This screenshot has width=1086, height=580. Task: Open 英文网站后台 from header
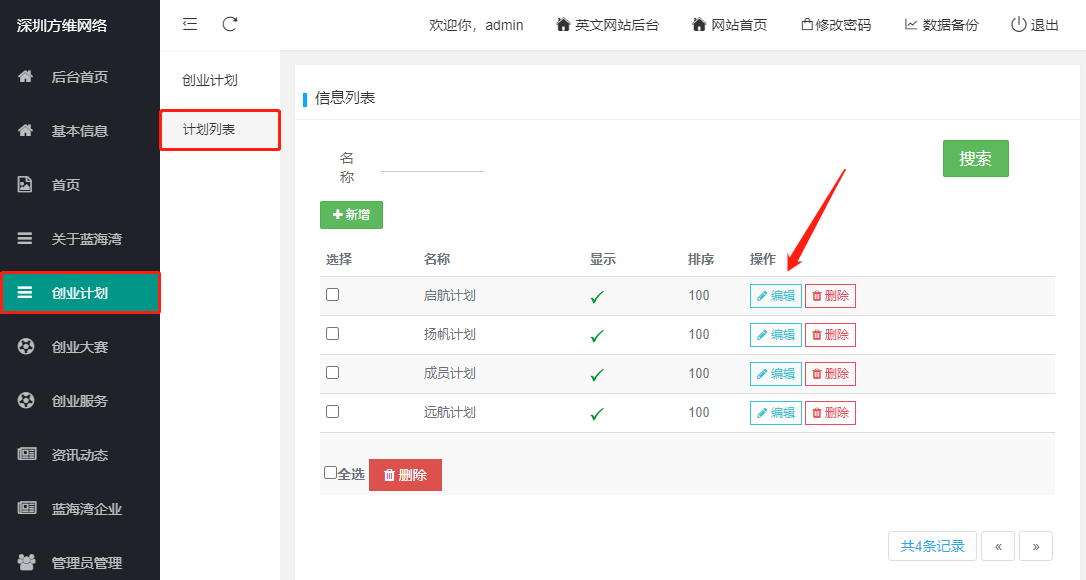click(x=607, y=25)
